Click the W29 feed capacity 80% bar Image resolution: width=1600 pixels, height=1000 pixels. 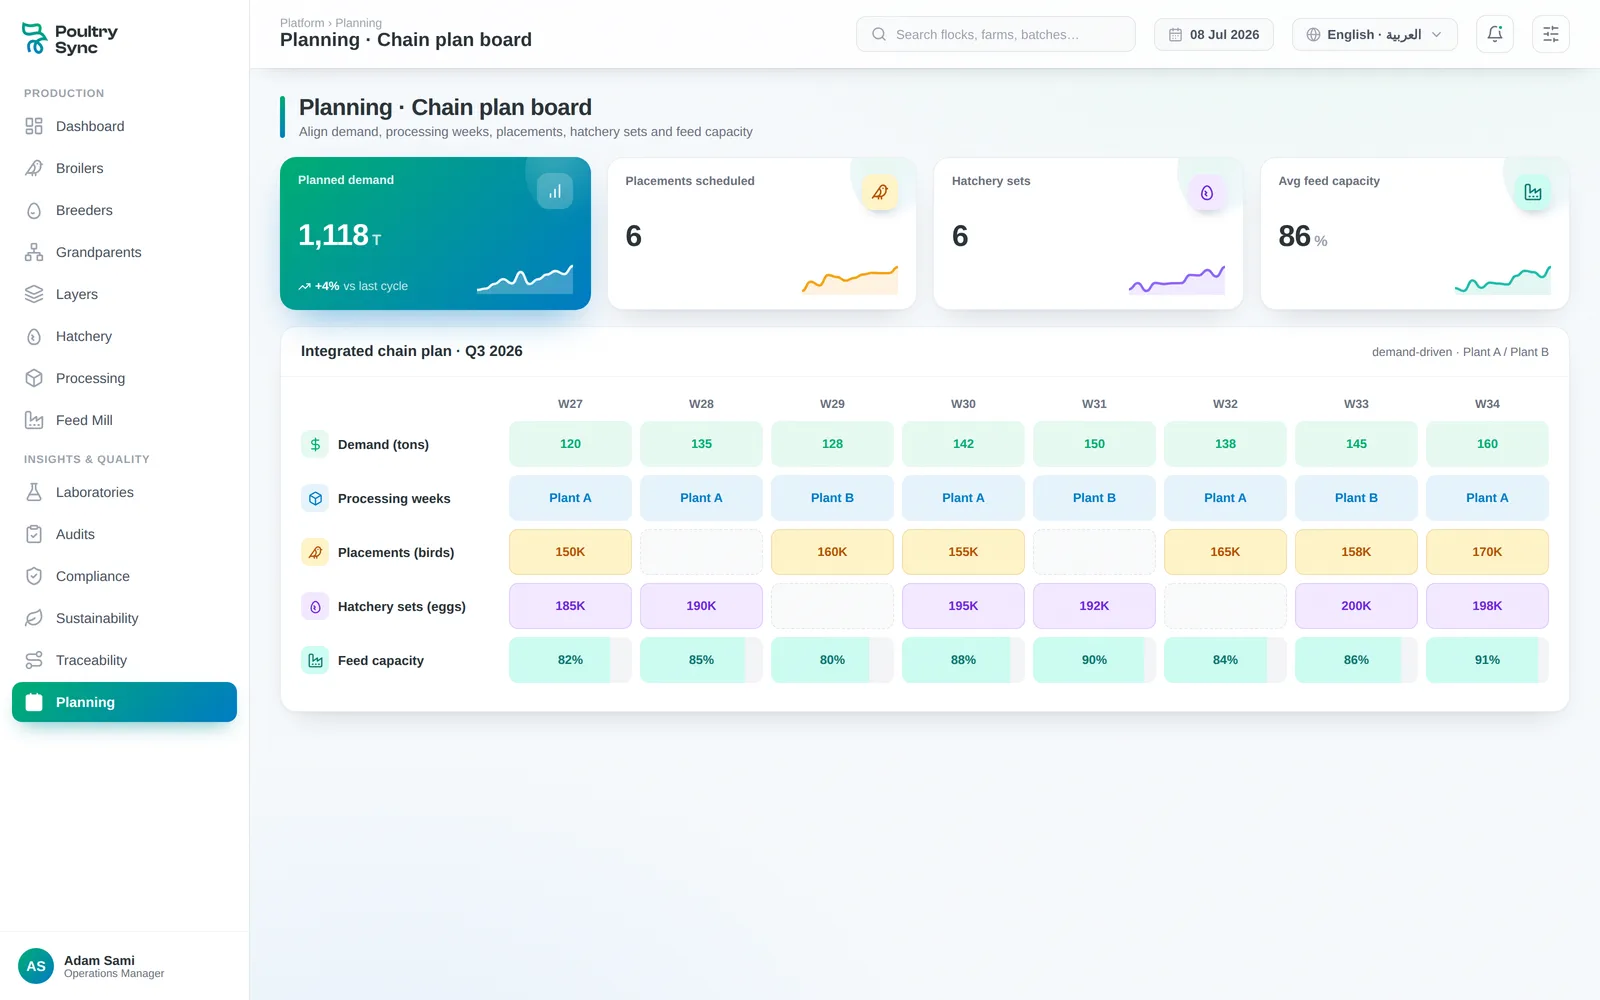832,660
